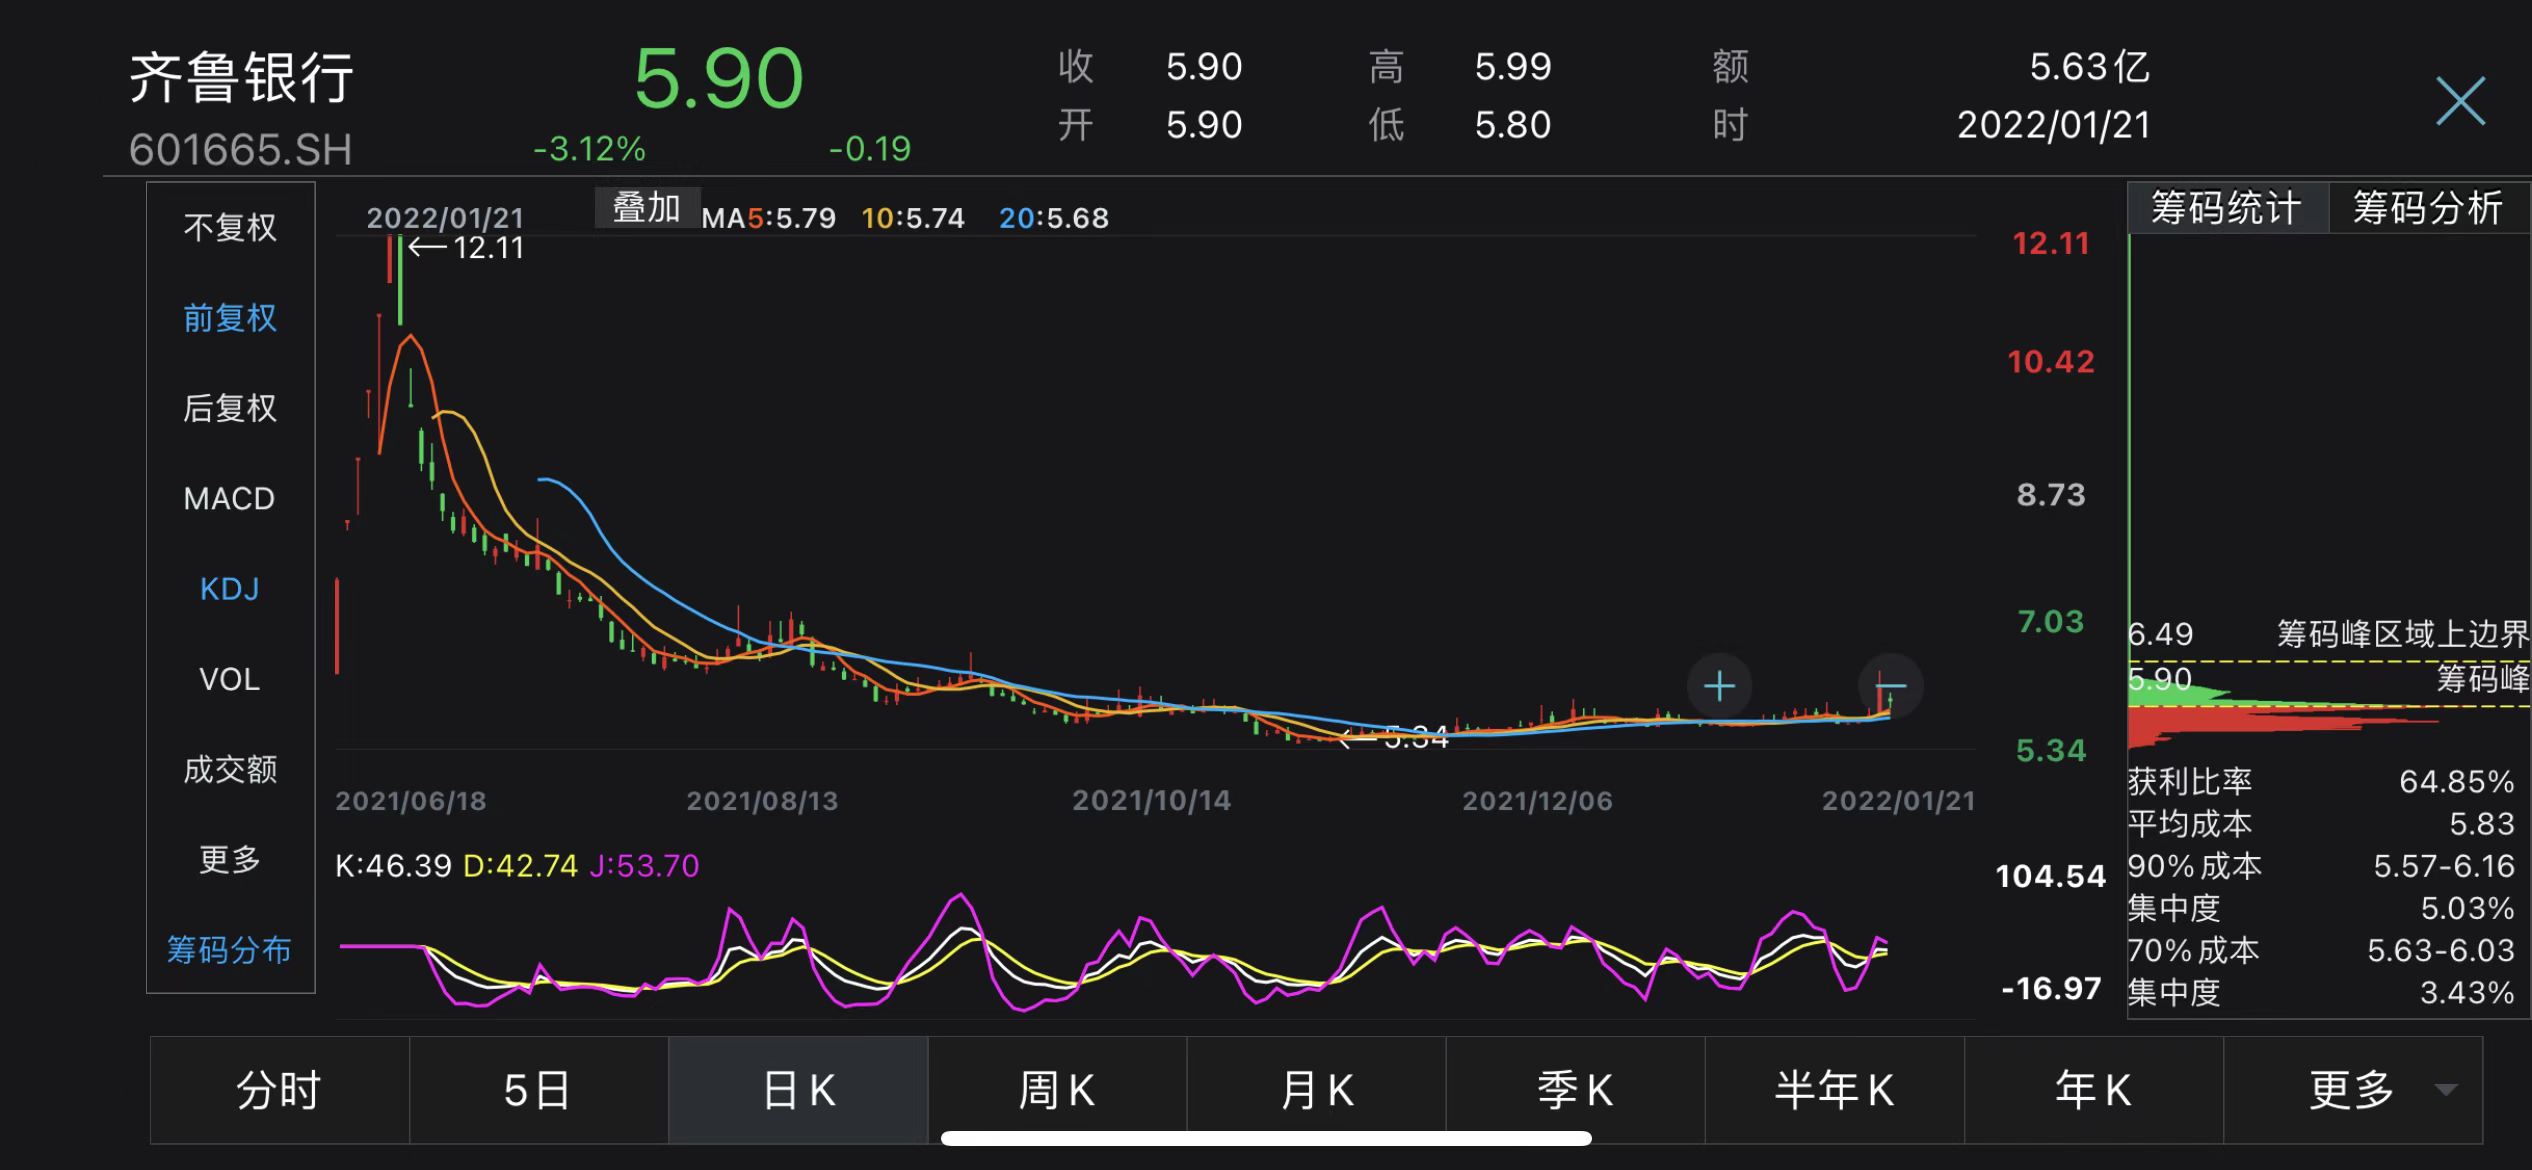
Task: Switch to 周K weekly candlestick view
Action: point(1057,1090)
